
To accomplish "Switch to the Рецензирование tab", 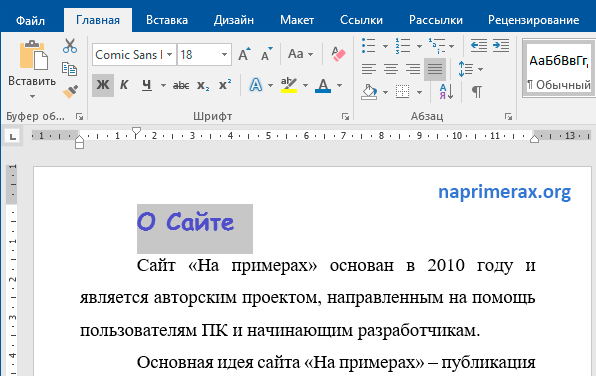I will [533, 20].
